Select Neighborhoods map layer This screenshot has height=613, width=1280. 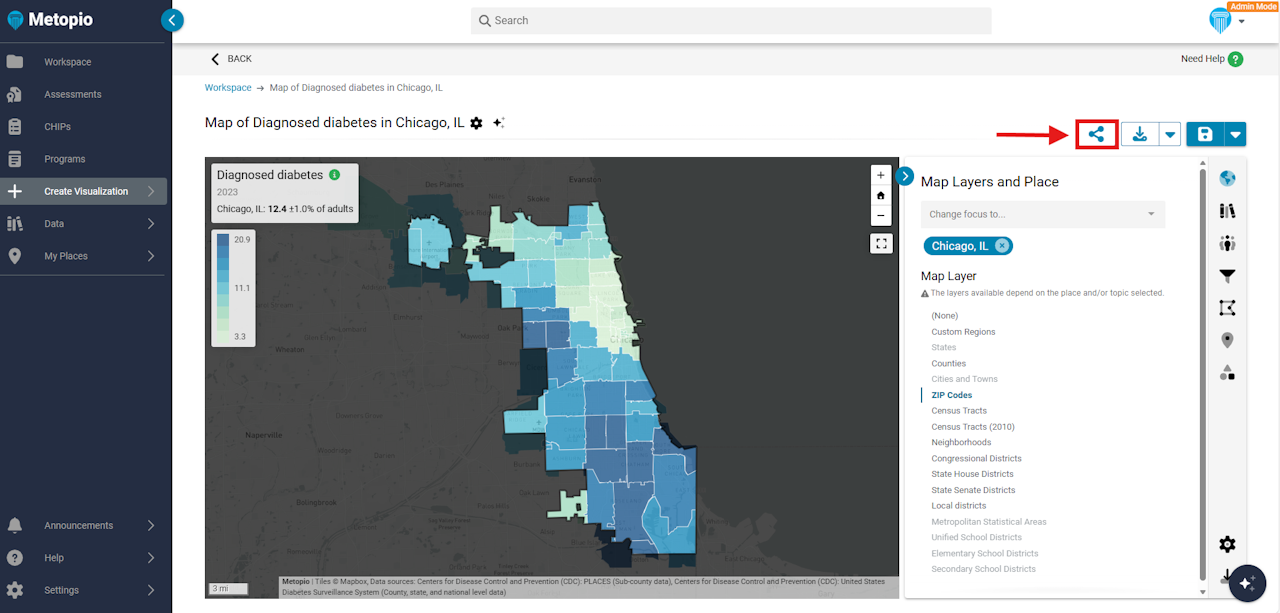point(961,442)
